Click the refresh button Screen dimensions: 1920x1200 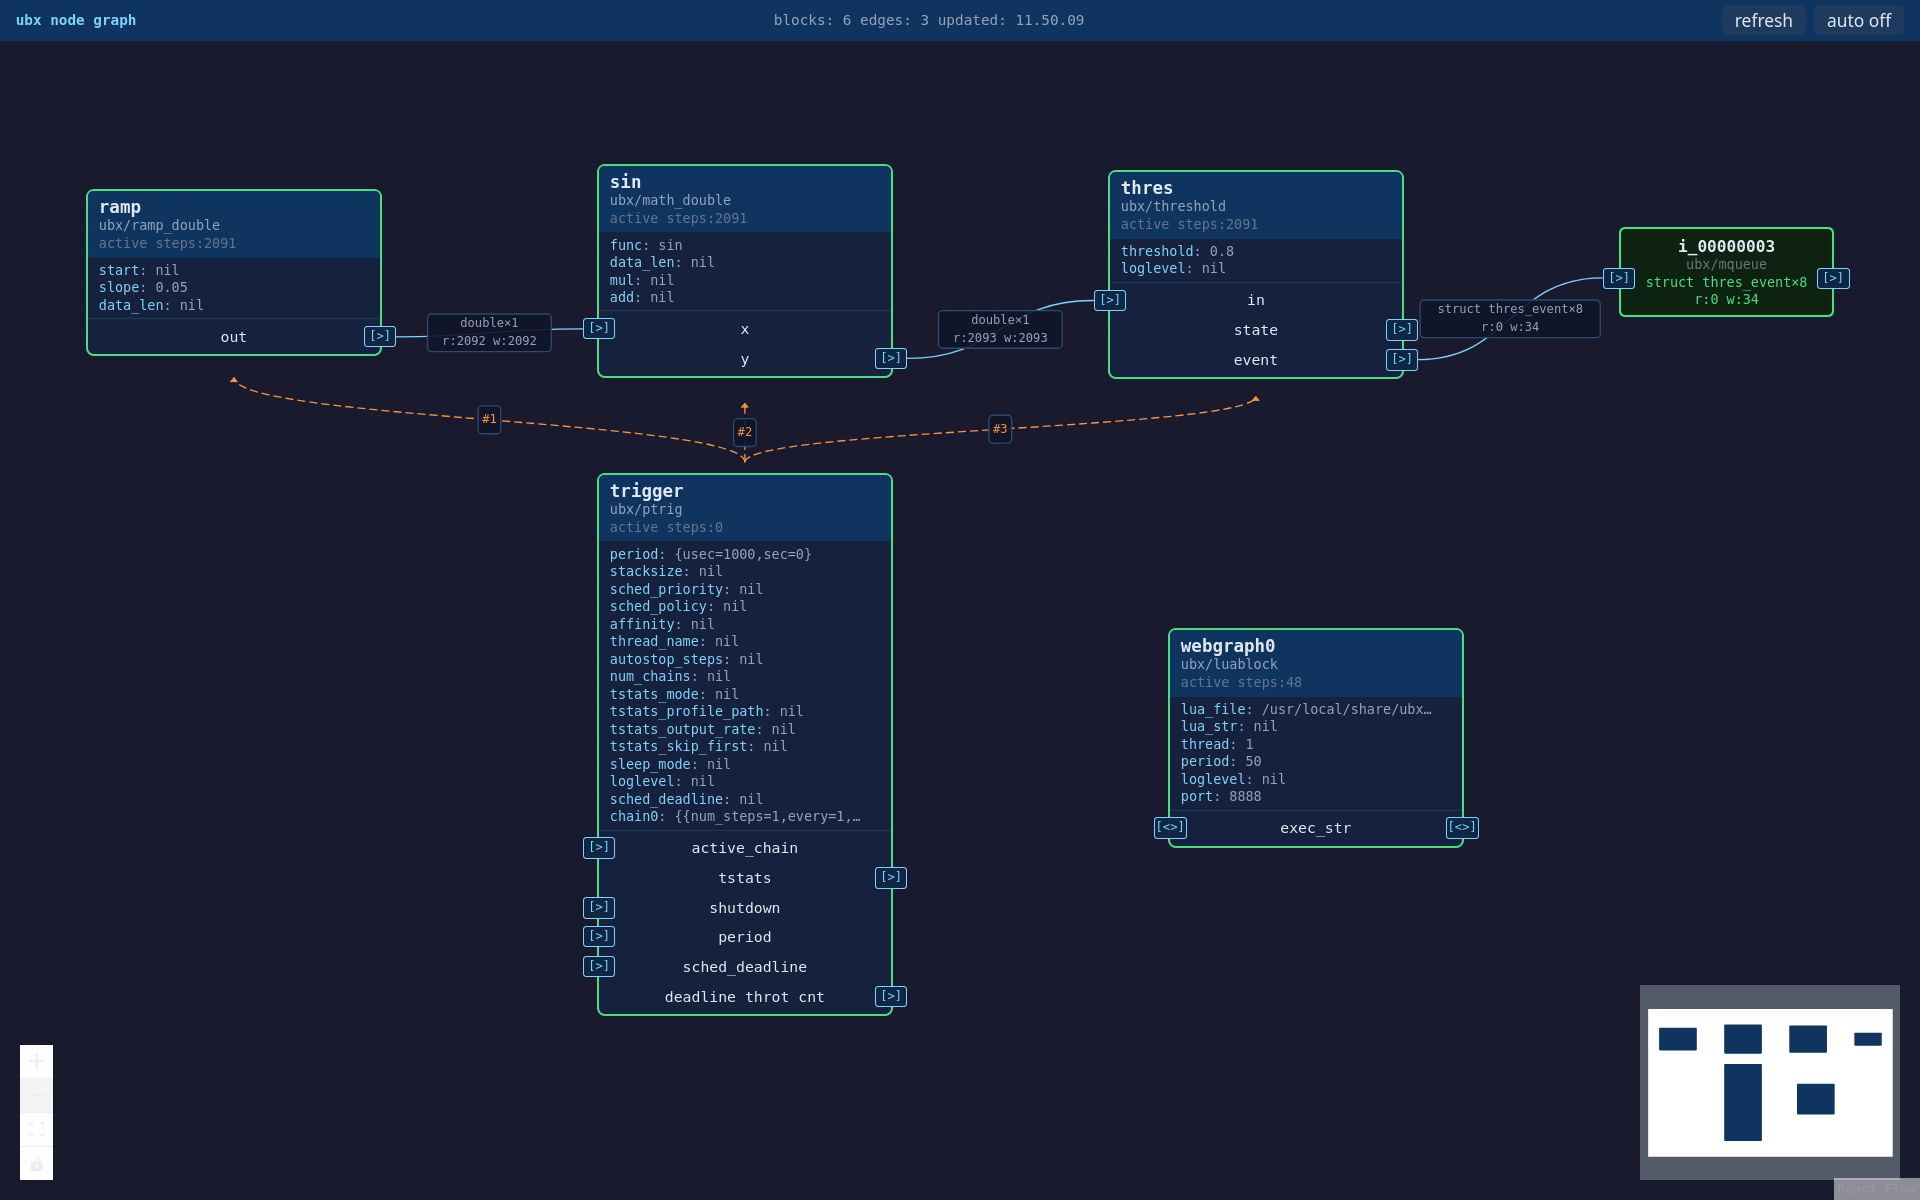[1763, 20]
